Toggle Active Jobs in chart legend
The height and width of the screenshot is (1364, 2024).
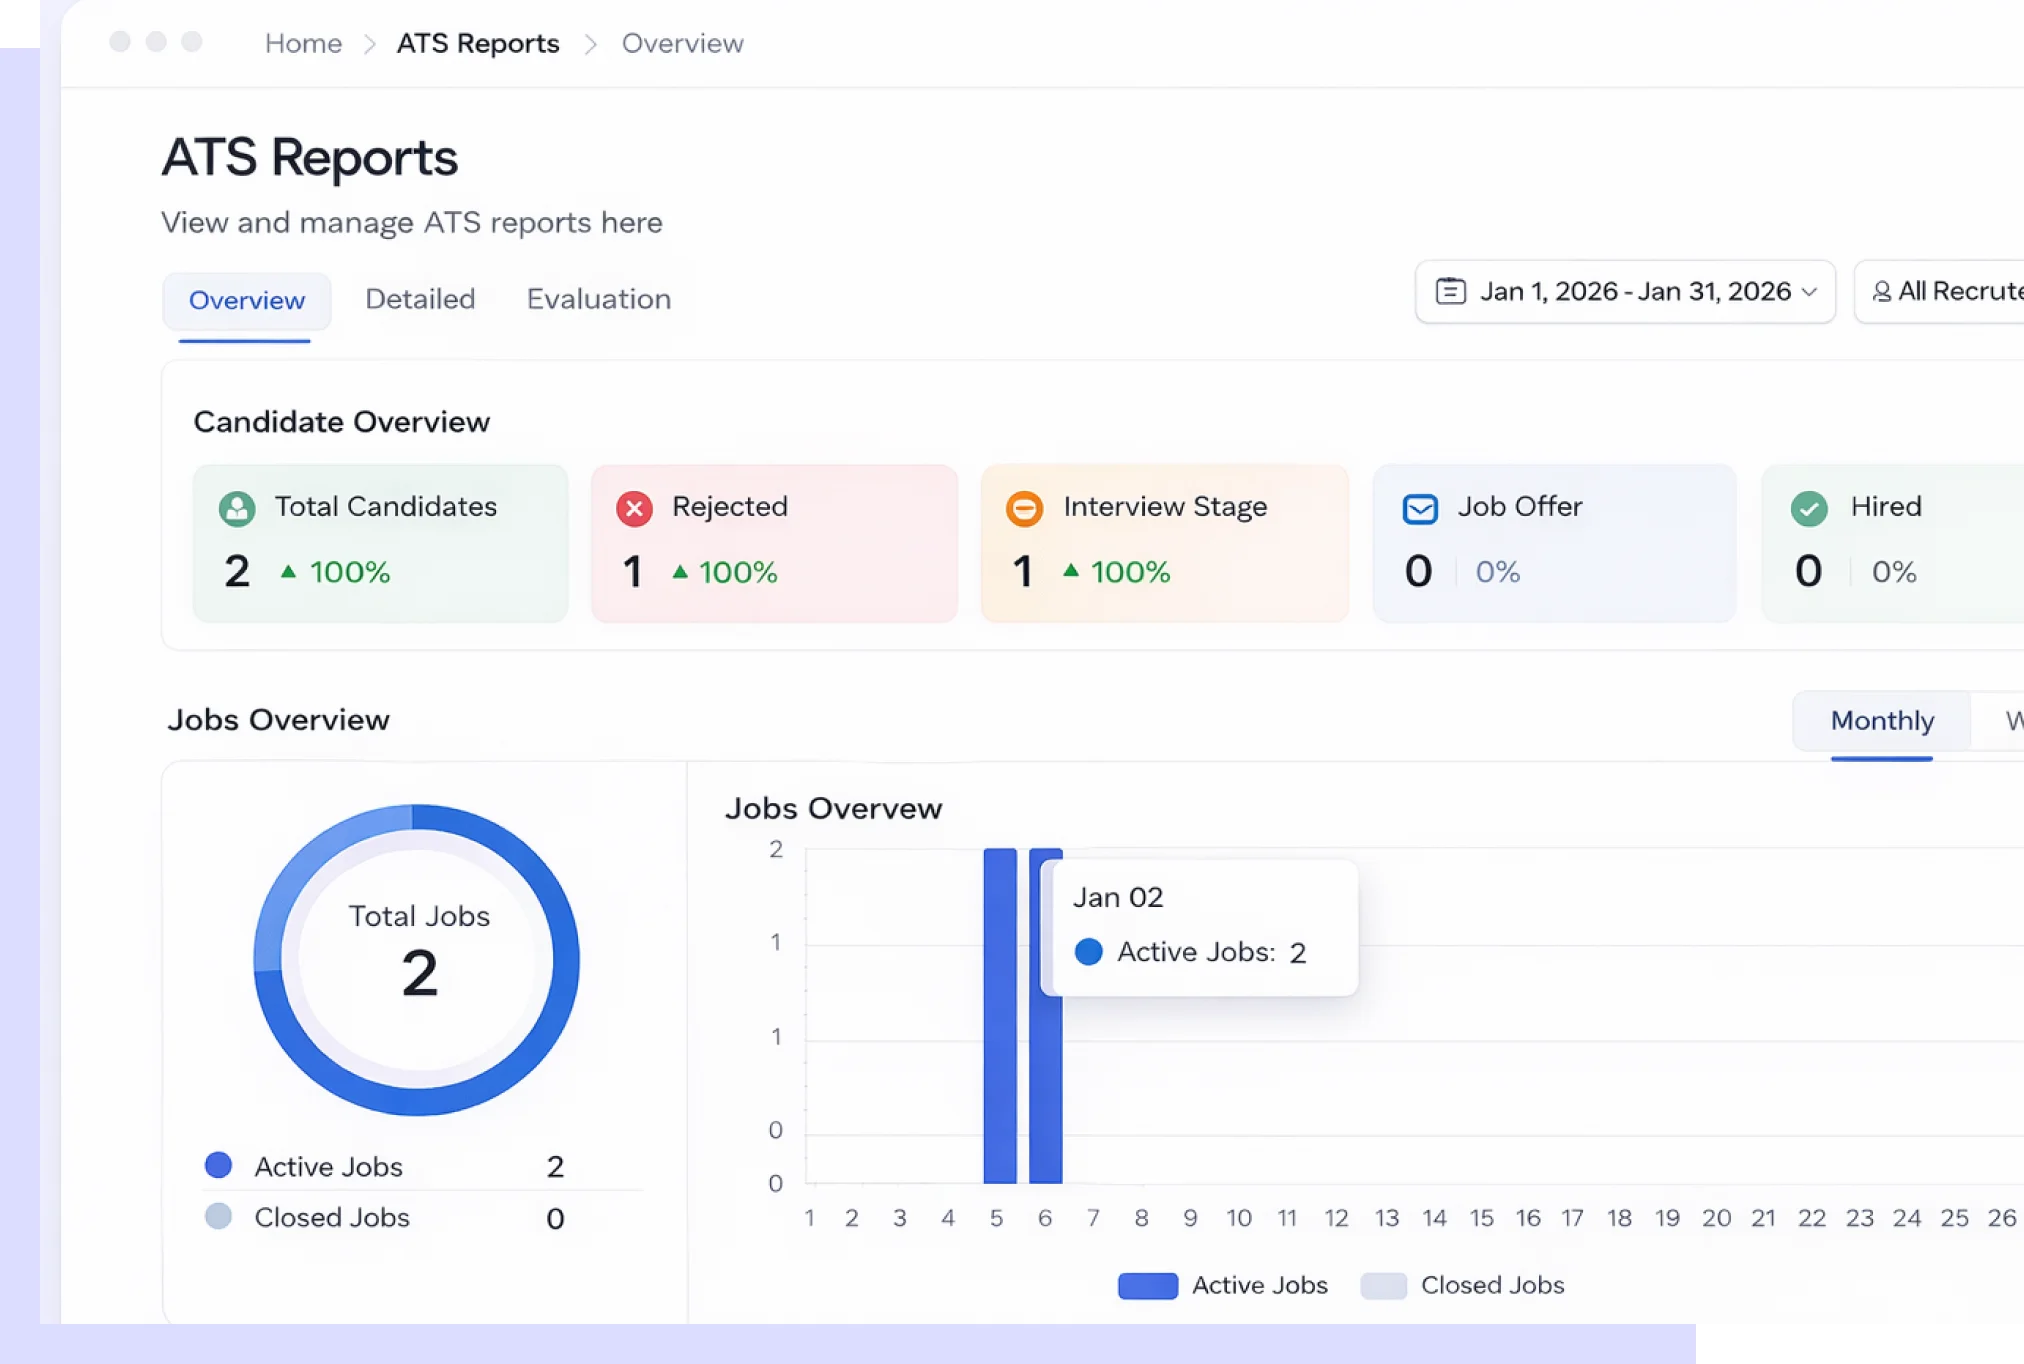(1222, 1285)
